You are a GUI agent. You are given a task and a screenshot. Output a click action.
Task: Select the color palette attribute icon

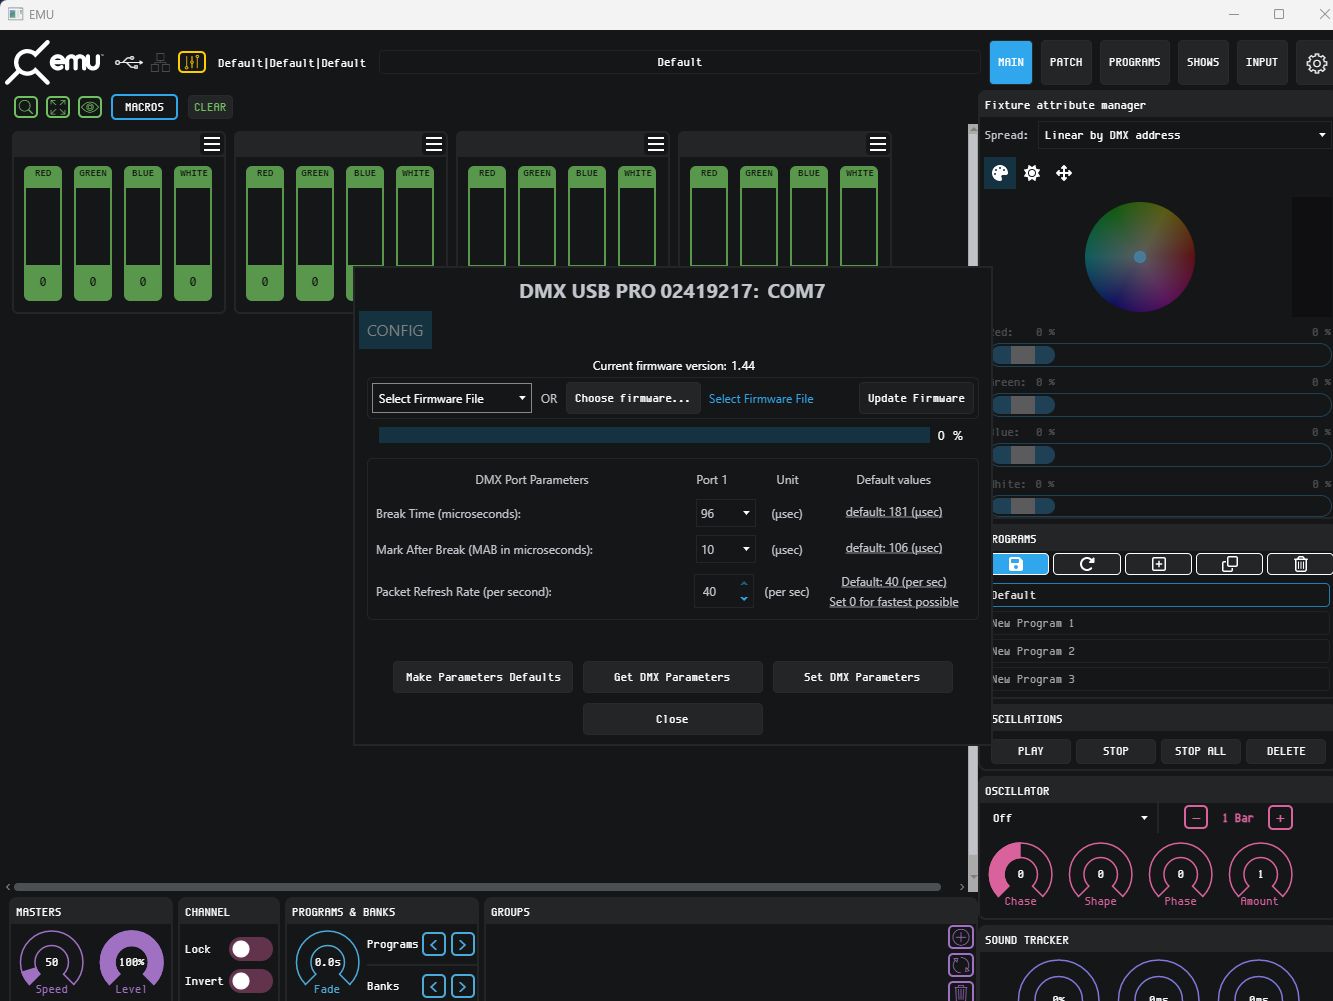999,173
